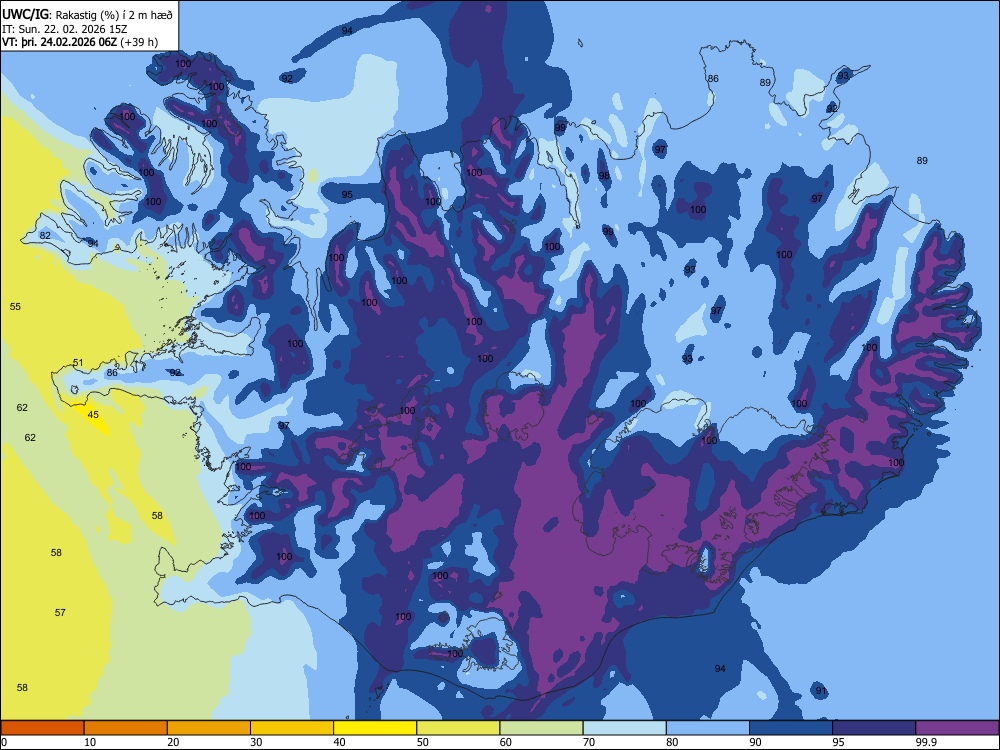Click the '57' humidity value on the map
The image size is (1000, 750).
pos(60,612)
